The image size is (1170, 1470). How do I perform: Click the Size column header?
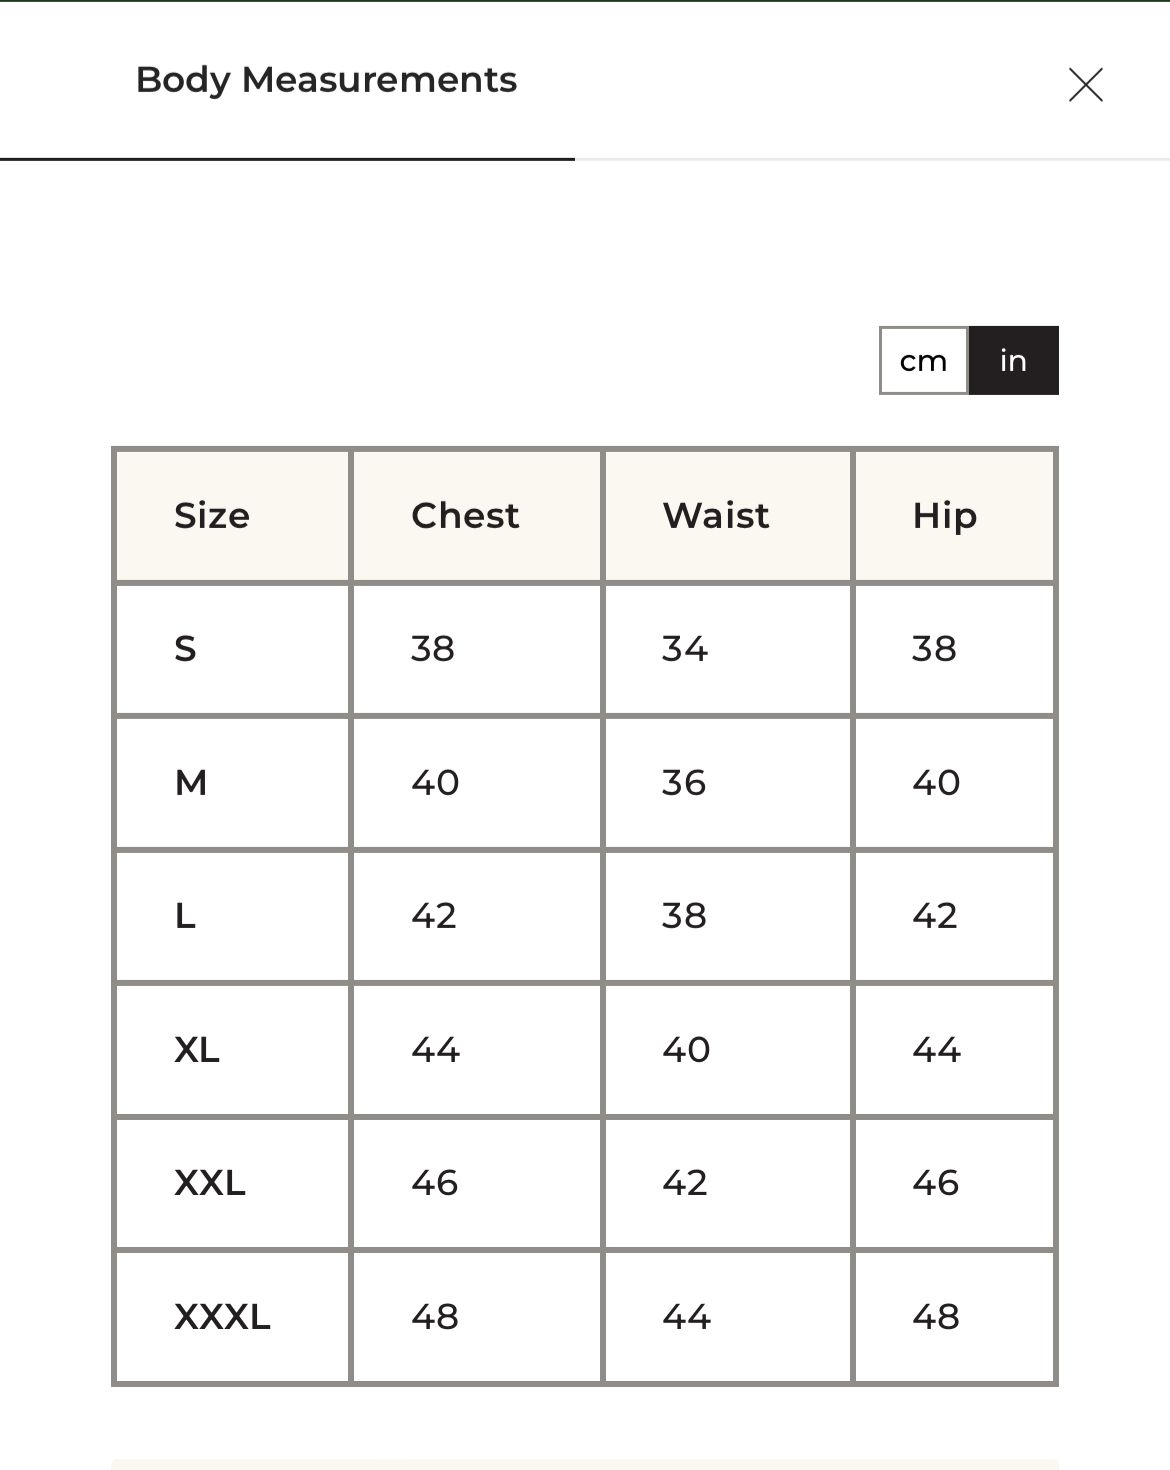[212, 516]
